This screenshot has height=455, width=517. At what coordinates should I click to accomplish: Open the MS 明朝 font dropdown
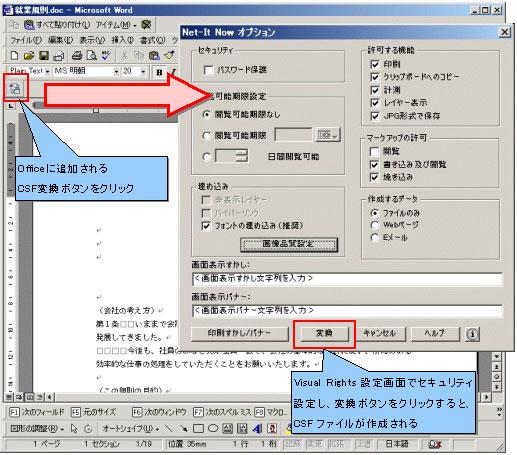click(x=116, y=72)
